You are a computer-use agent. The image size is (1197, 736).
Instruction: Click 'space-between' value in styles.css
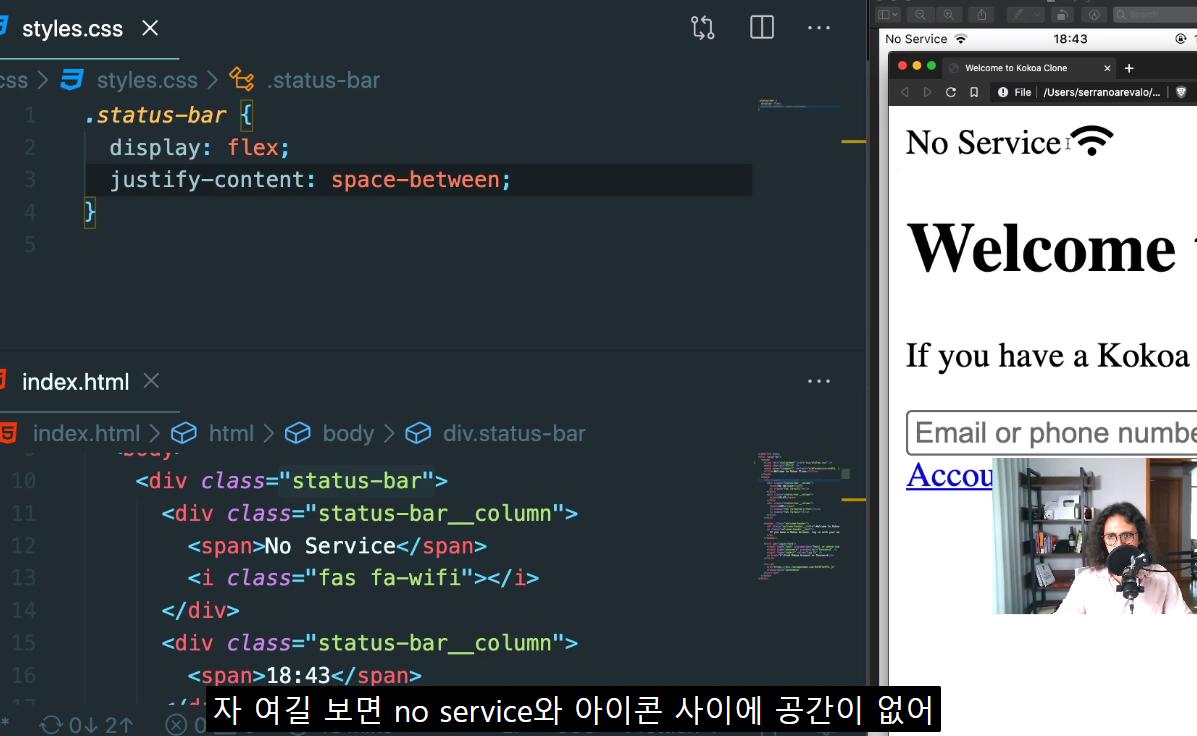click(x=415, y=180)
